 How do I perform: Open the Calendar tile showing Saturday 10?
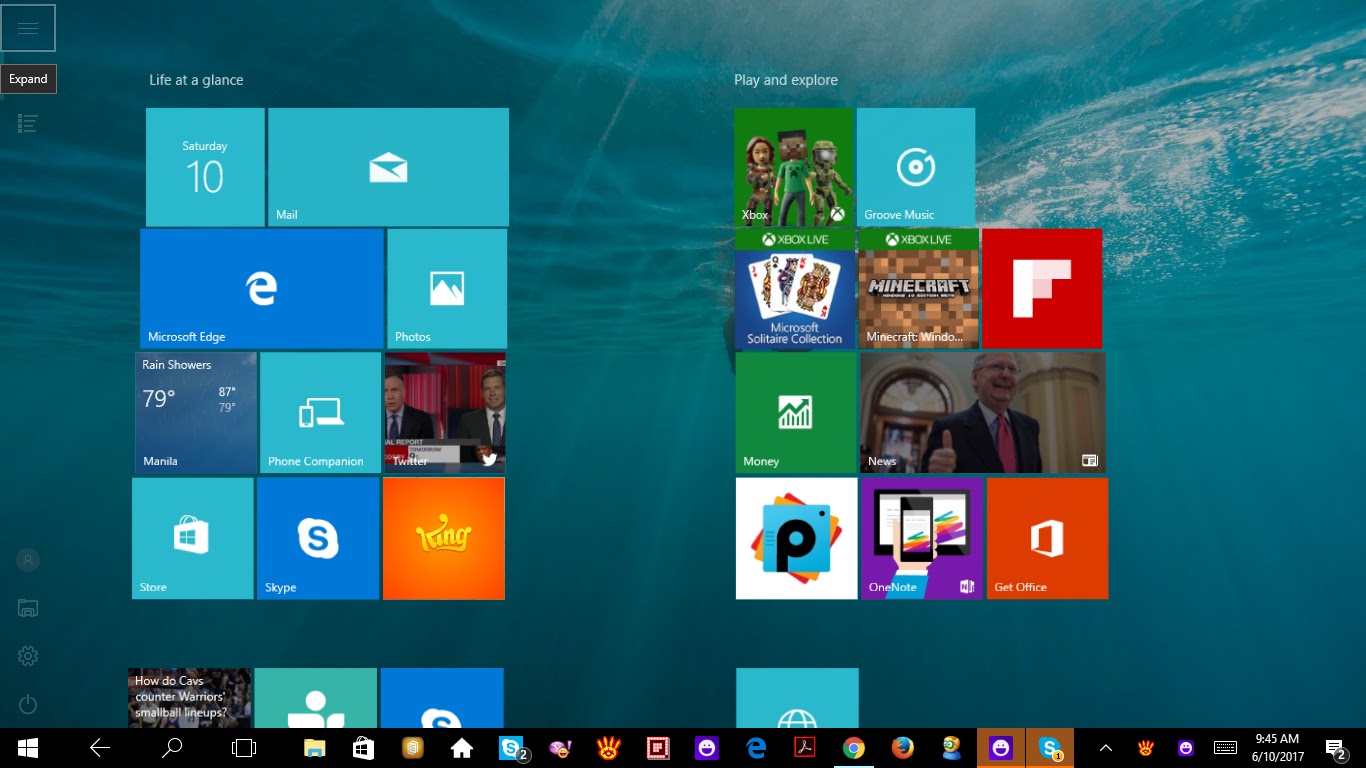click(205, 167)
